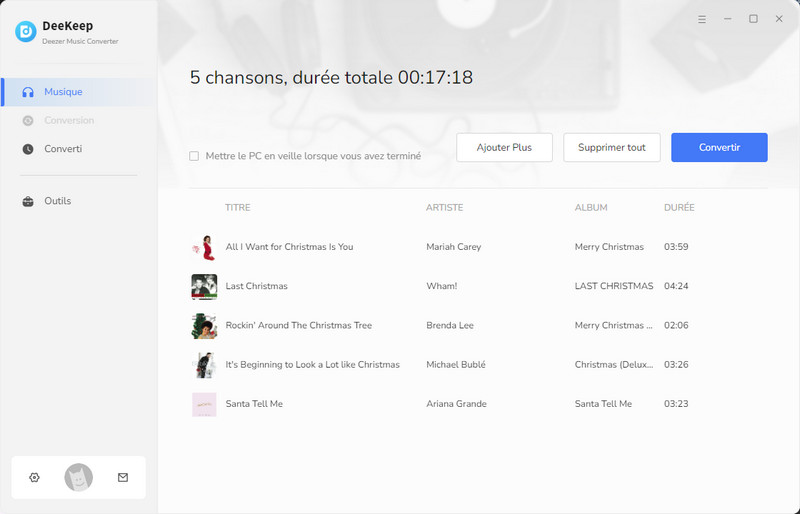The width and height of the screenshot is (800, 514).
Task: Click album Christmas (Delux... cell
Action: coord(614,364)
